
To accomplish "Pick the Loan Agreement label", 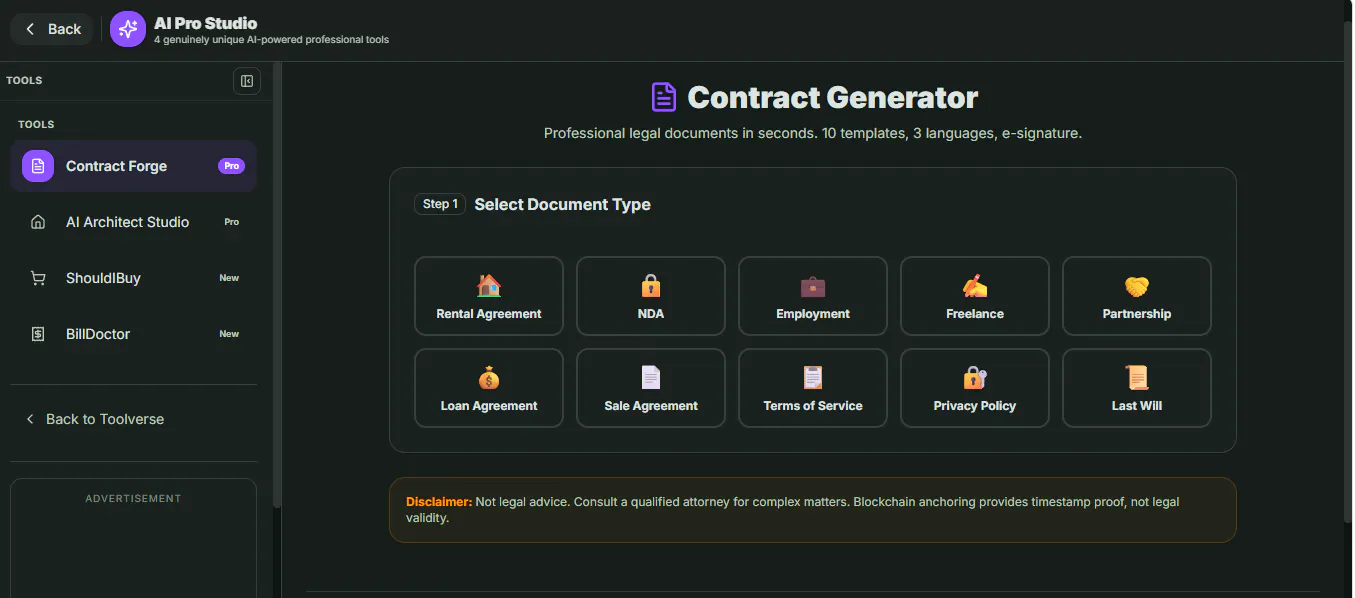I will click(x=489, y=406).
